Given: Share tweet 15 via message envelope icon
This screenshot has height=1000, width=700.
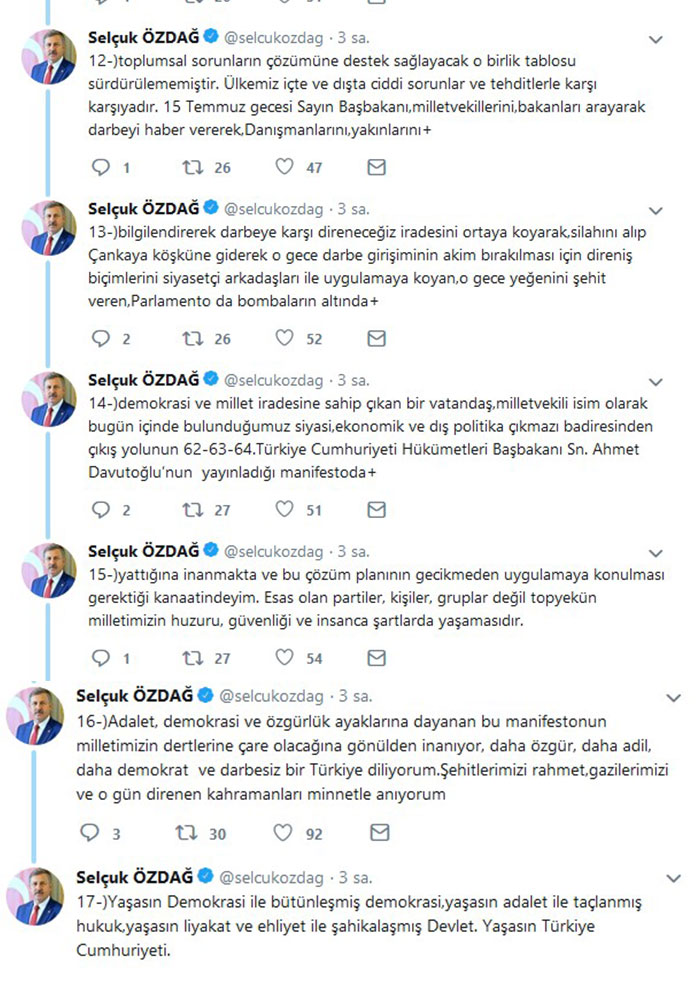Looking at the screenshot, I should [377, 658].
